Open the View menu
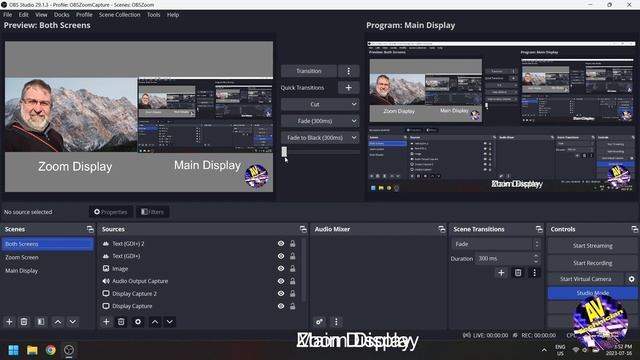Image resolution: width=640 pixels, height=360 pixels. [41, 15]
